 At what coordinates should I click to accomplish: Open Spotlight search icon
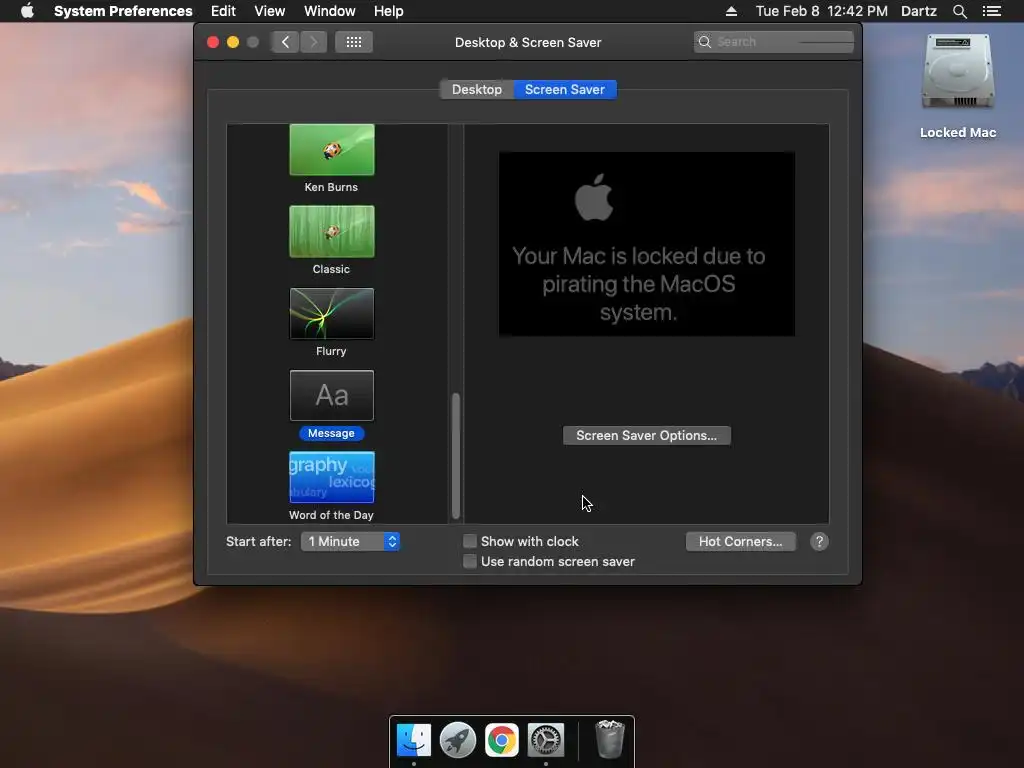pyautogui.click(x=959, y=11)
